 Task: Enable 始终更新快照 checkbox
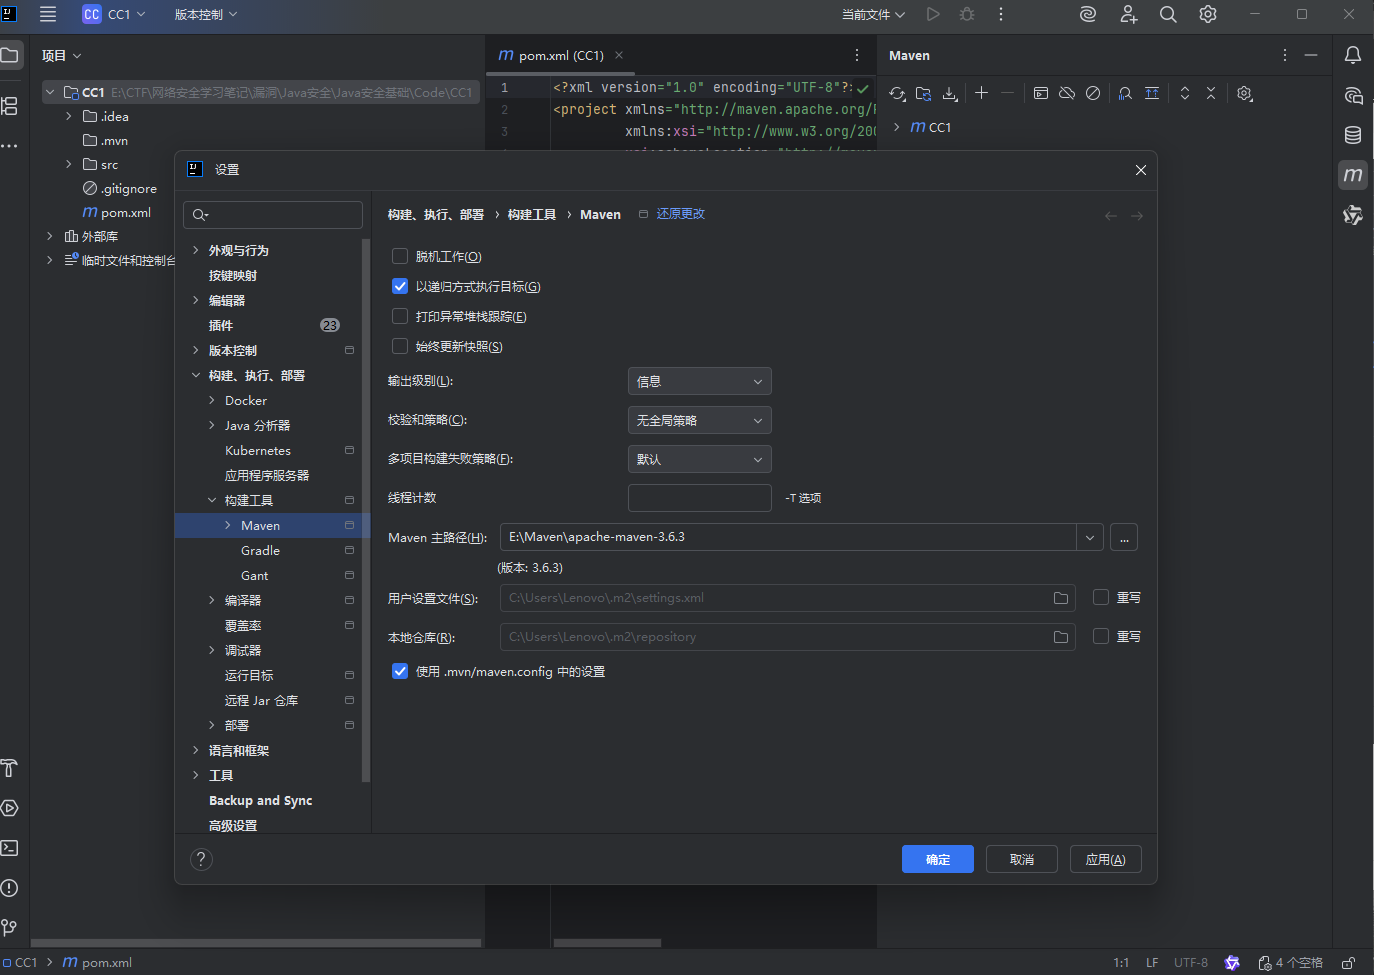[x=400, y=346]
